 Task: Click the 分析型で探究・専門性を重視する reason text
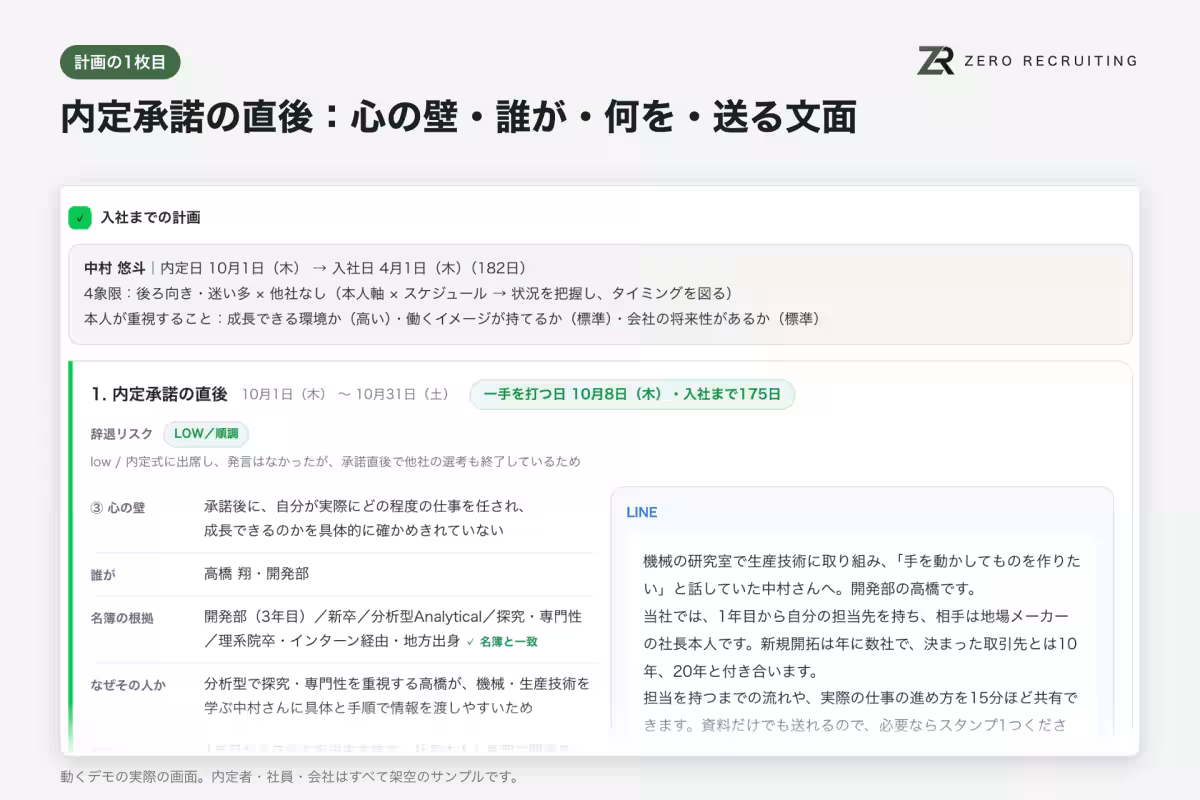(x=397, y=695)
